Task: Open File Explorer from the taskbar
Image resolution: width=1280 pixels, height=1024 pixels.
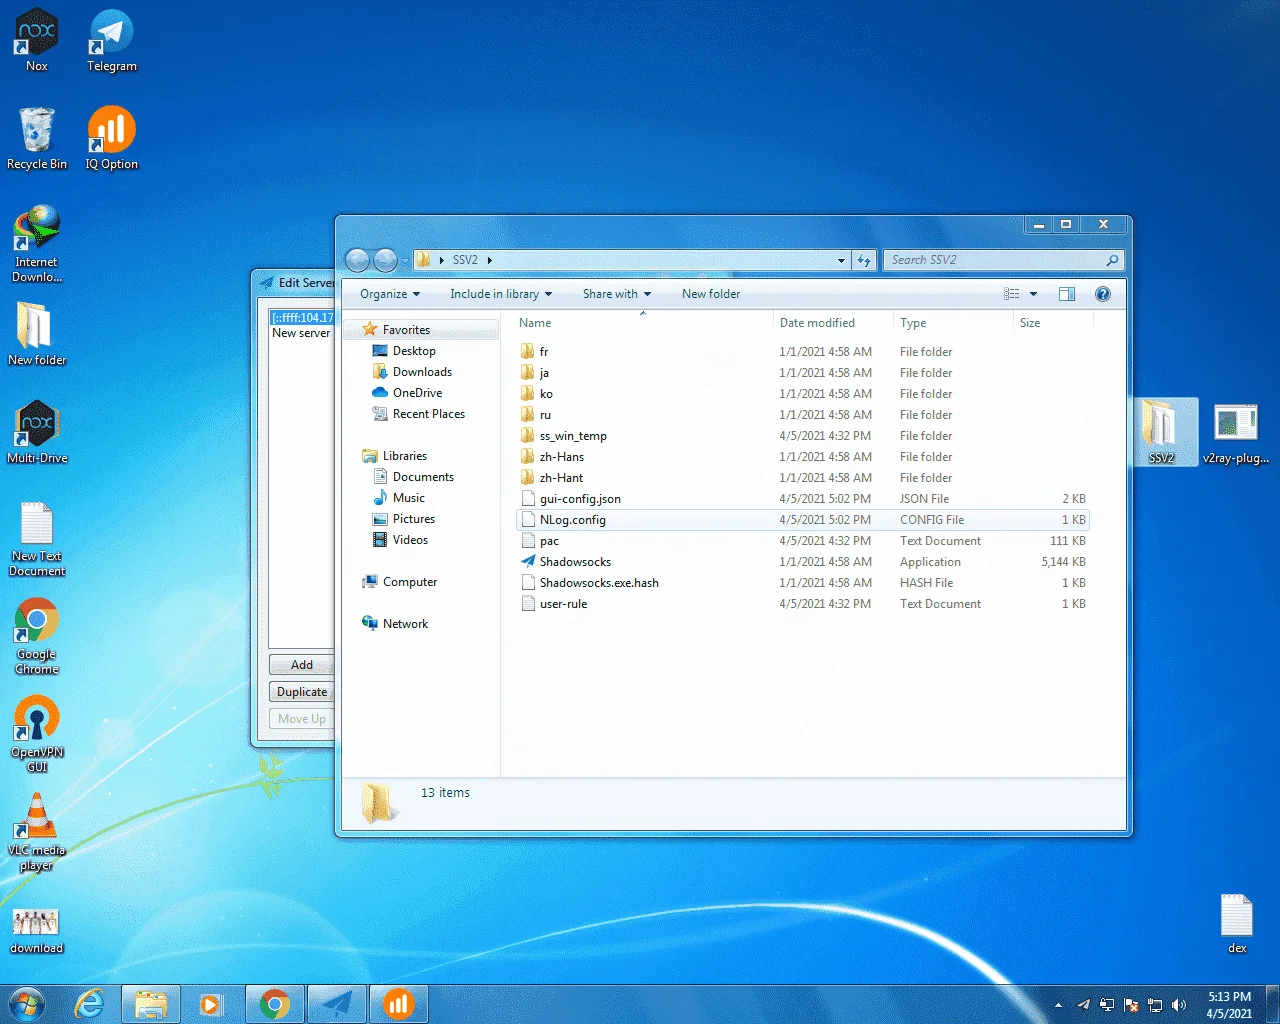Action: point(151,1004)
